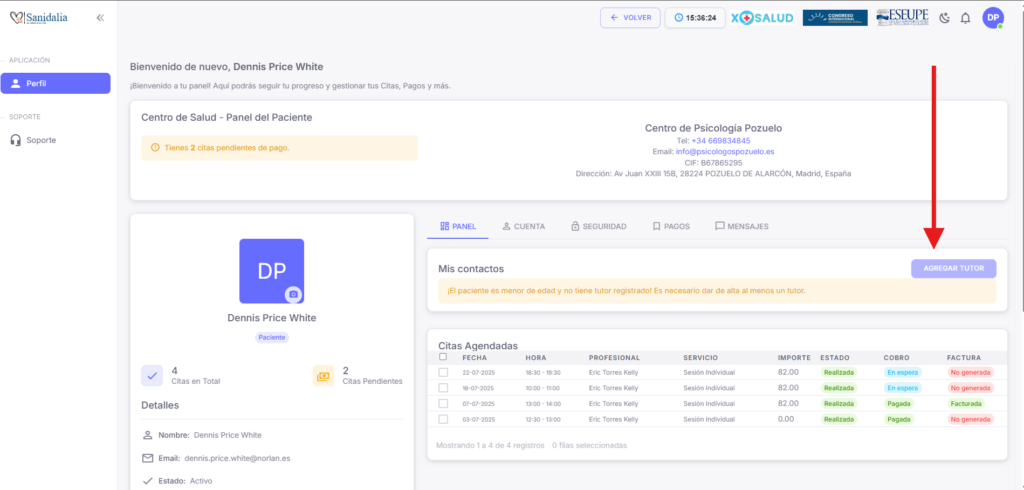Check the select-all checkbox in table header
This screenshot has width=1024, height=490.
443,357
